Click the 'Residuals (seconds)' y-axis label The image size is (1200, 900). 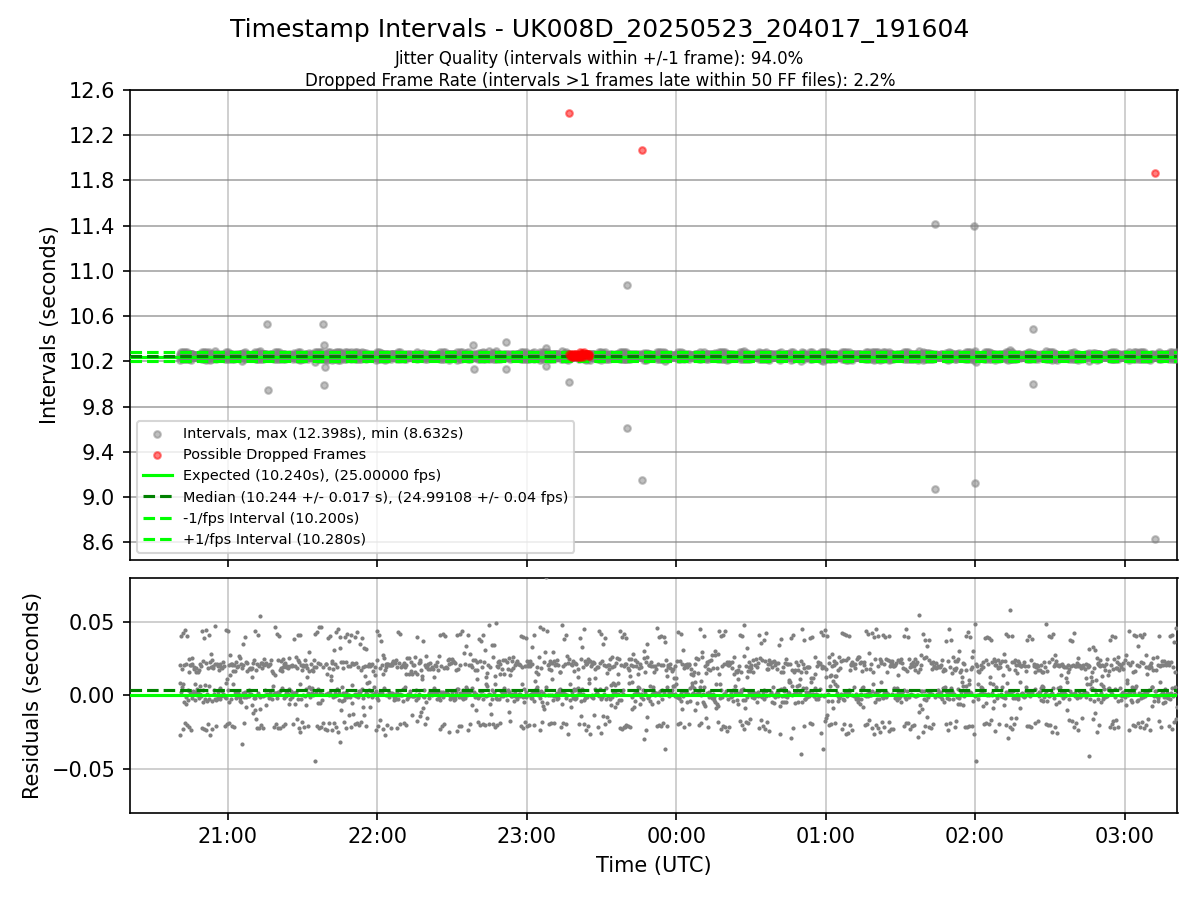tap(32, 696)
